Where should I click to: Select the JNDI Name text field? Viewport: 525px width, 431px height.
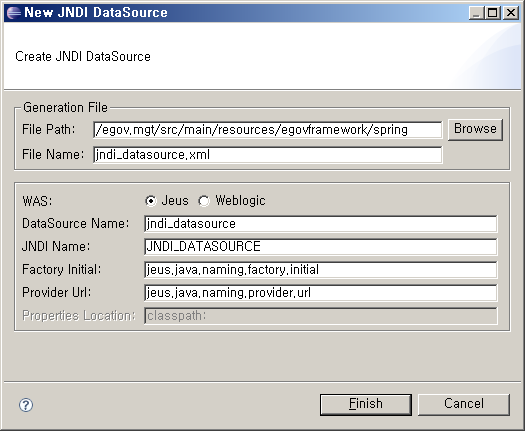321,247
